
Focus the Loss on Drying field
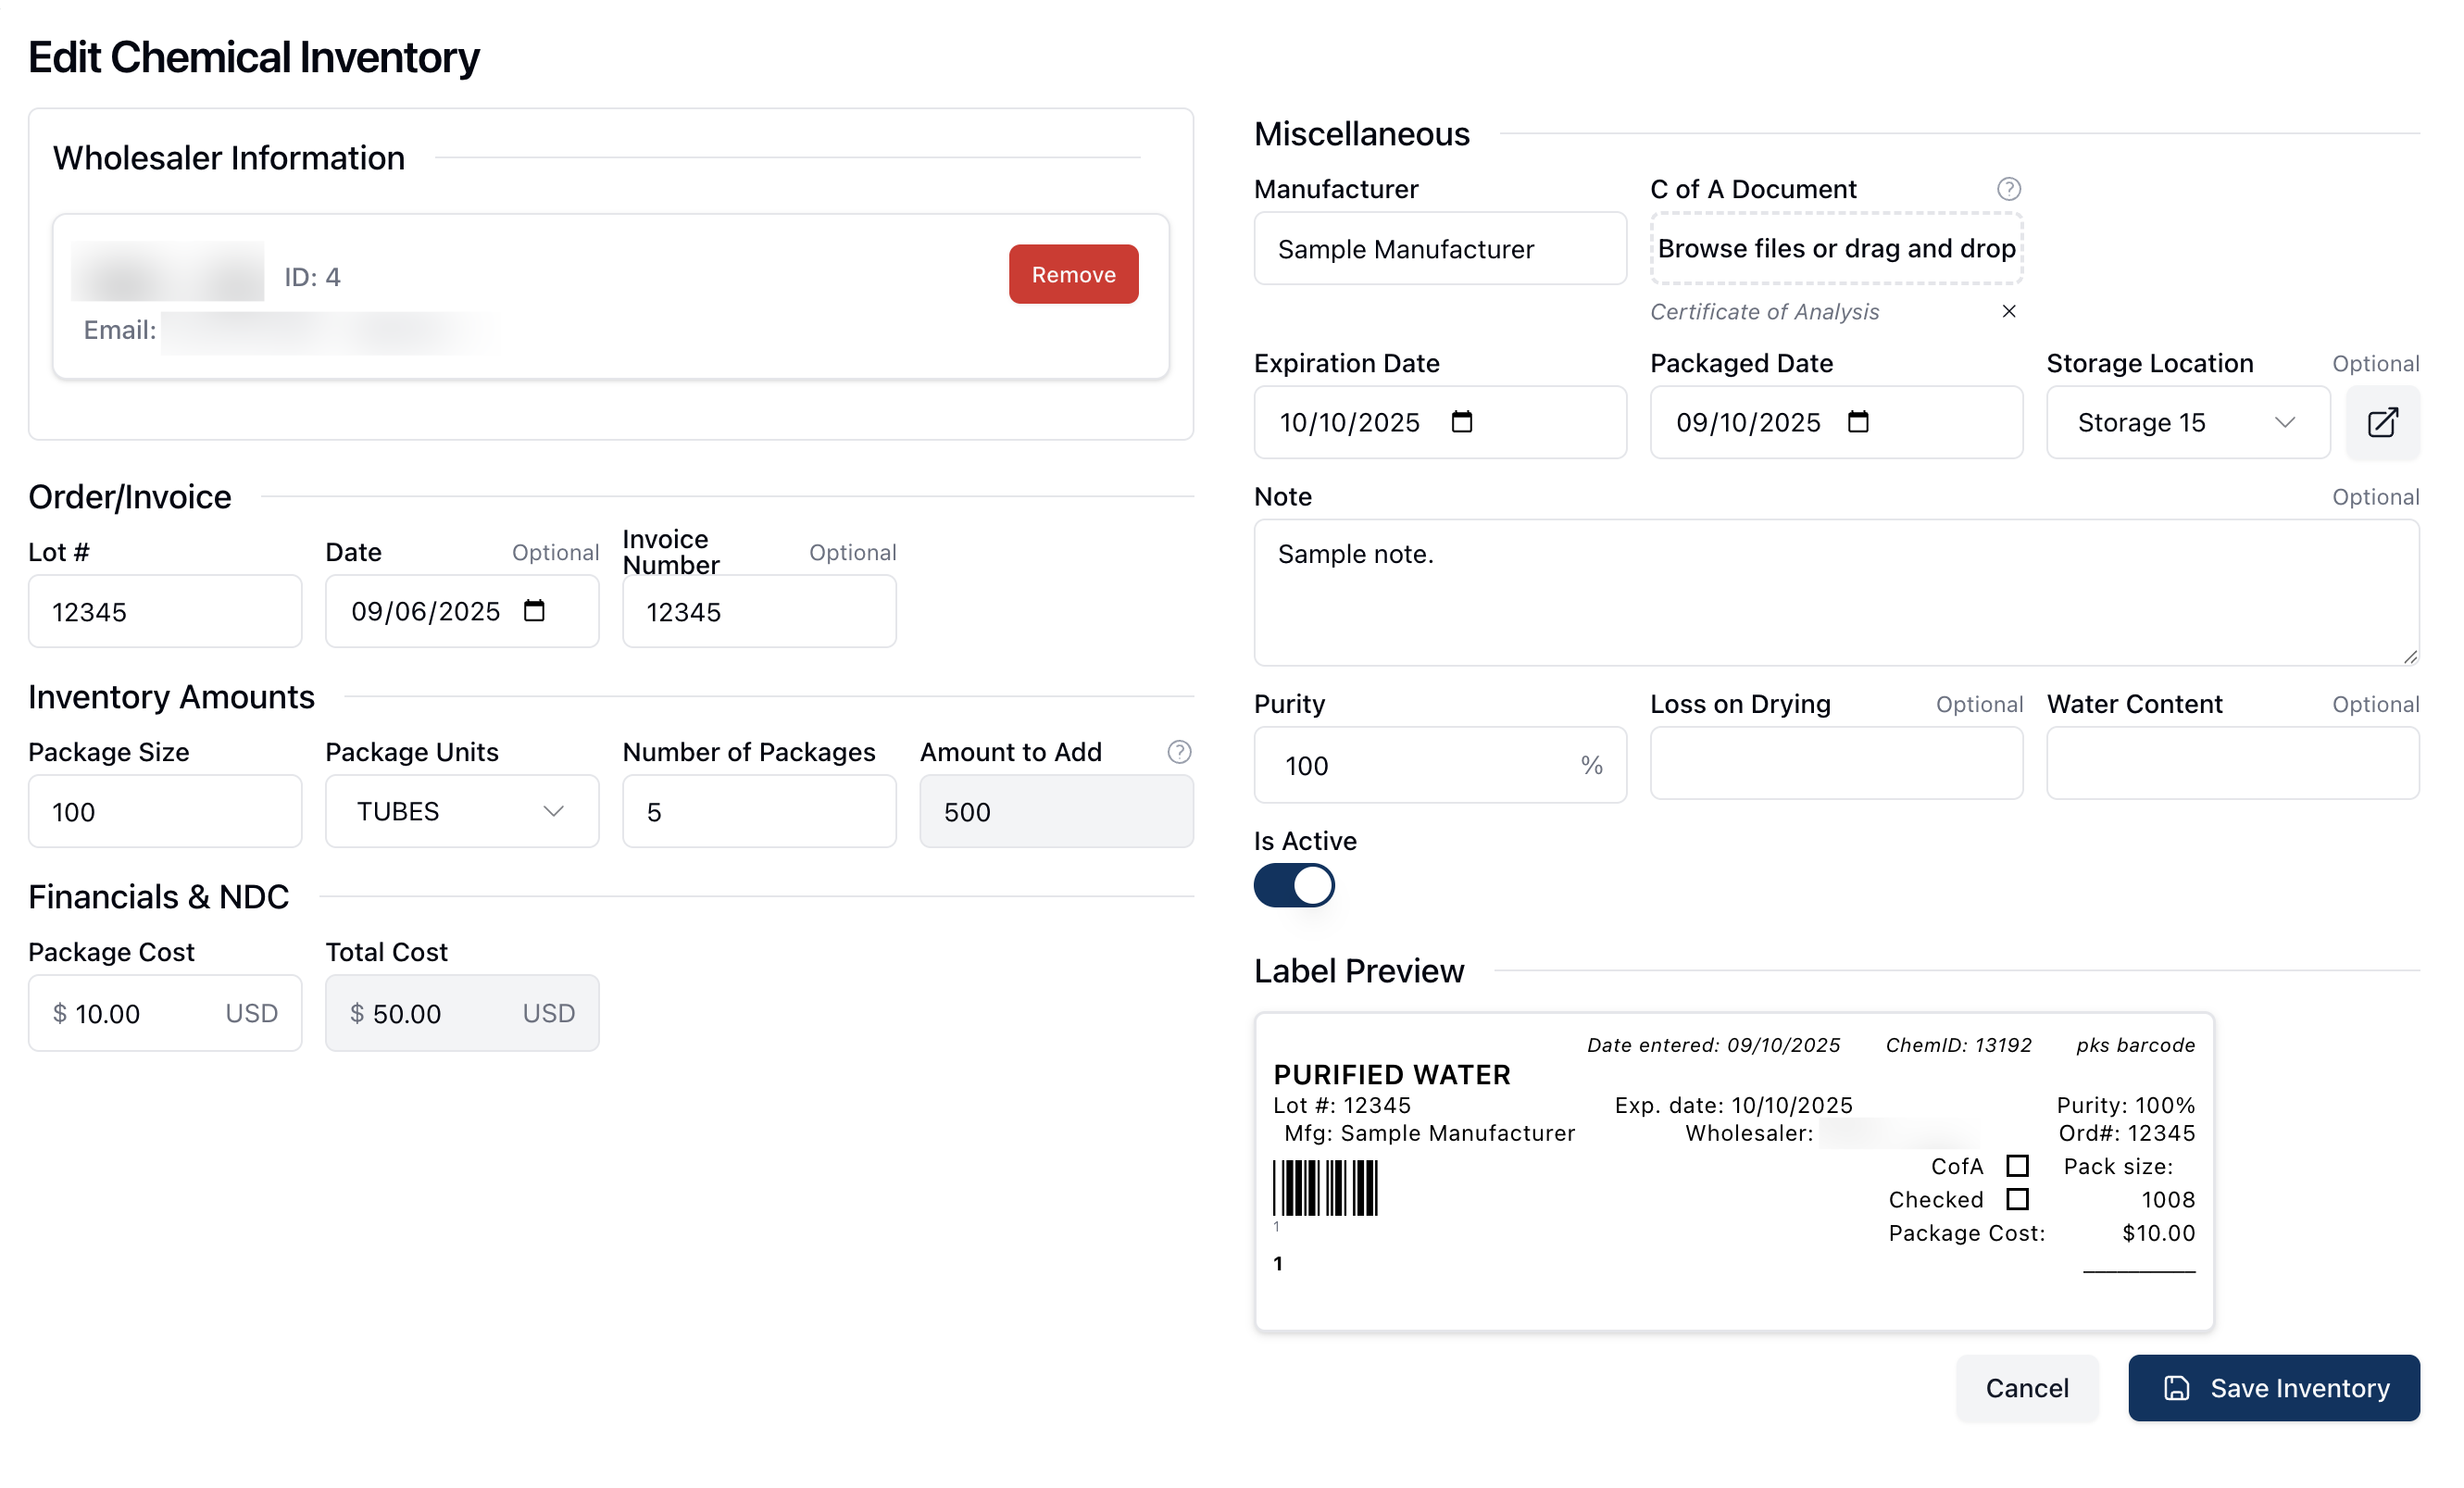[1835, 763]
